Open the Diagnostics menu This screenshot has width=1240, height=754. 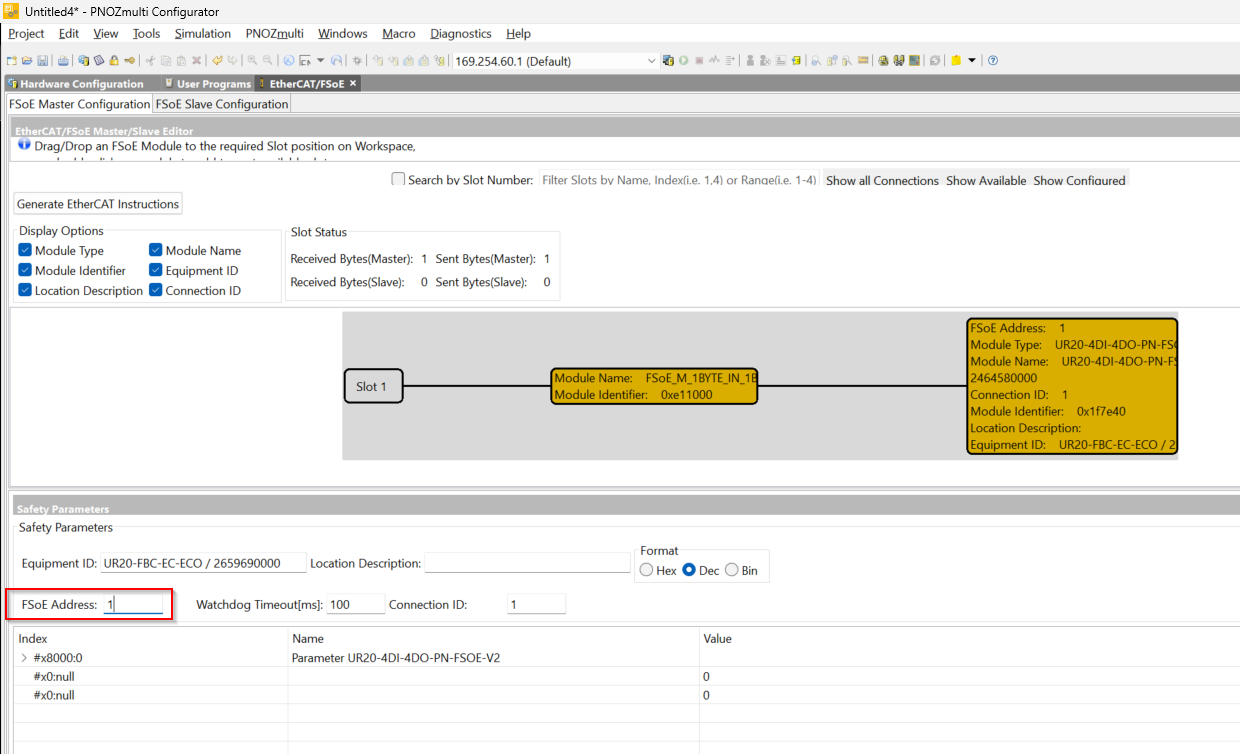pyautogui.click(x=461, y=33)
